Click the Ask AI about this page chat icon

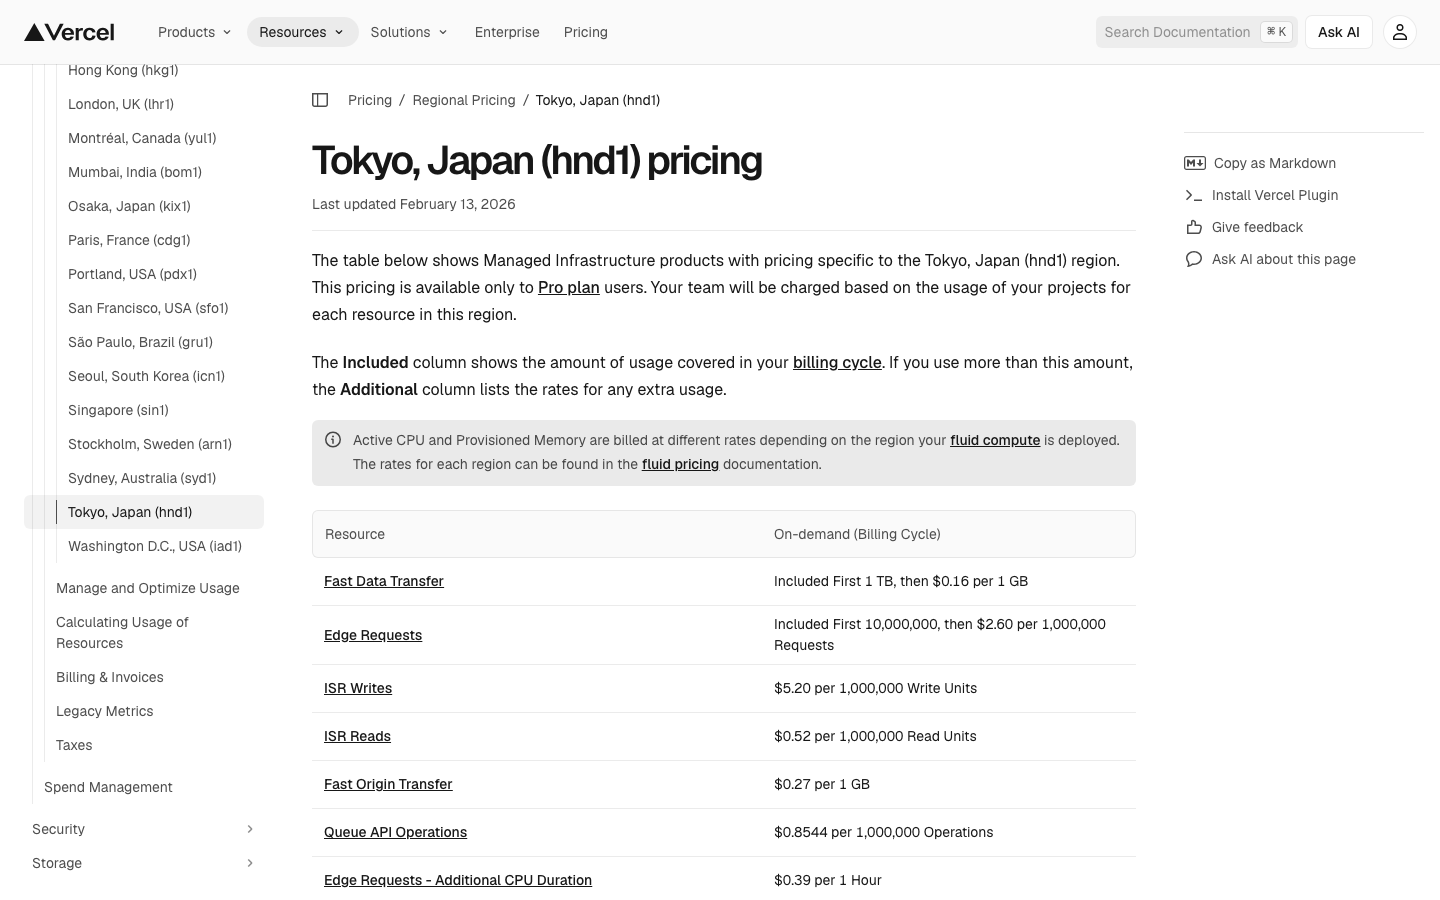[x=1194, y=259]
